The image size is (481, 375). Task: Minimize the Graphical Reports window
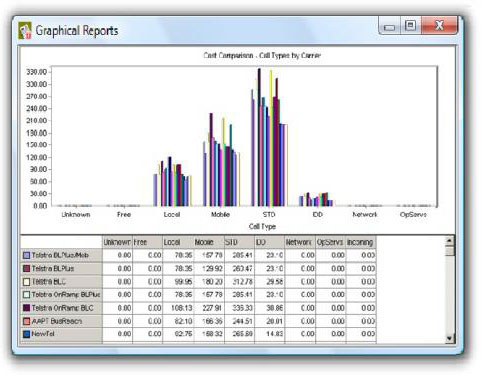389,26
